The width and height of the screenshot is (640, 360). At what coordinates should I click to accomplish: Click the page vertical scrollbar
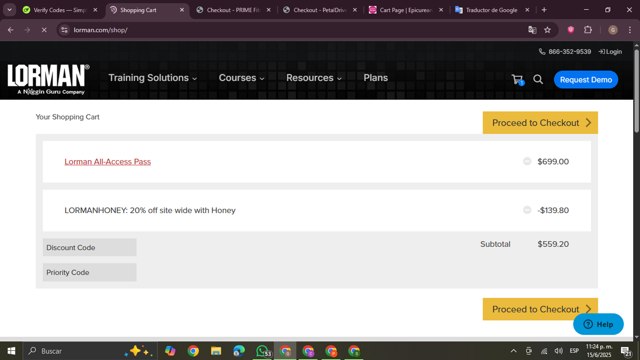[x=636, y=91]
